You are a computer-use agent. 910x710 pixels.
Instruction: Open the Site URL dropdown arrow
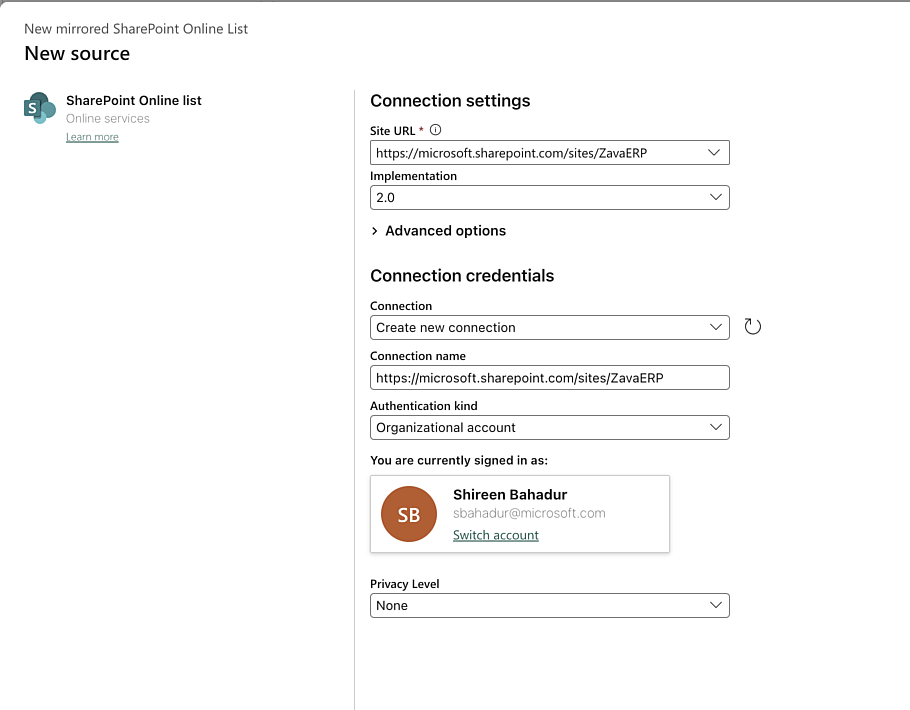point(714,153)
